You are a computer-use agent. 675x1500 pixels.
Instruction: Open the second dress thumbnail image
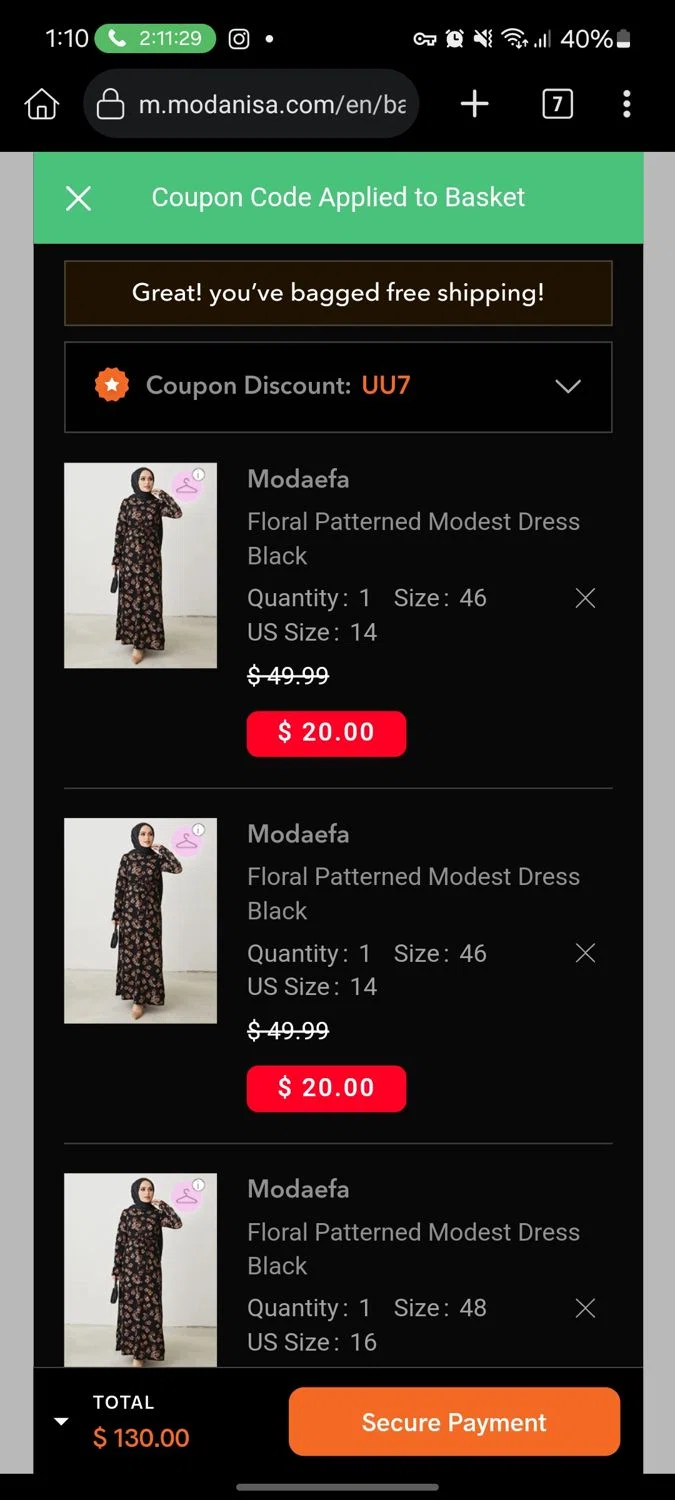[140, 921]
